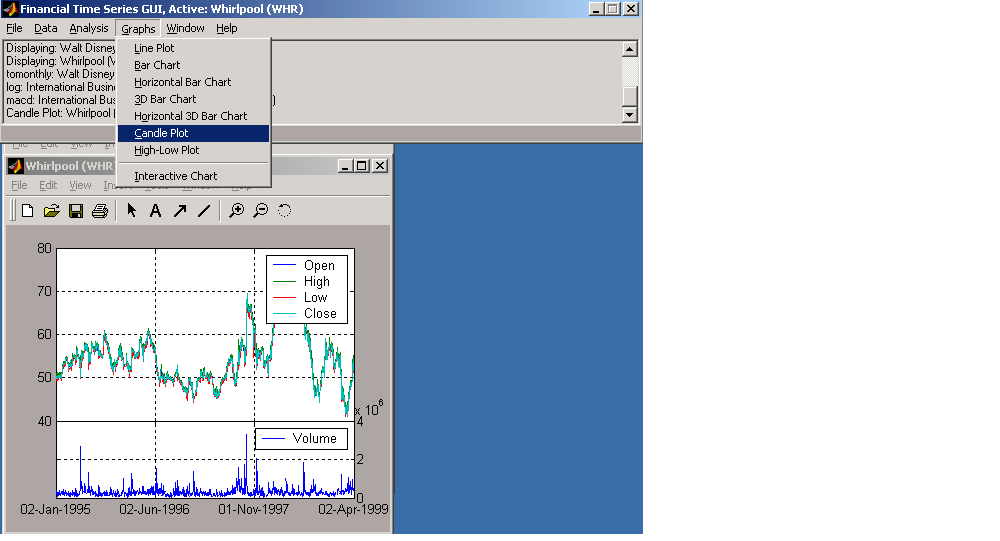The image size is (1000, 541).
Task: Choose 3D Bar Chart menu entry
Action: coord(193,99)
